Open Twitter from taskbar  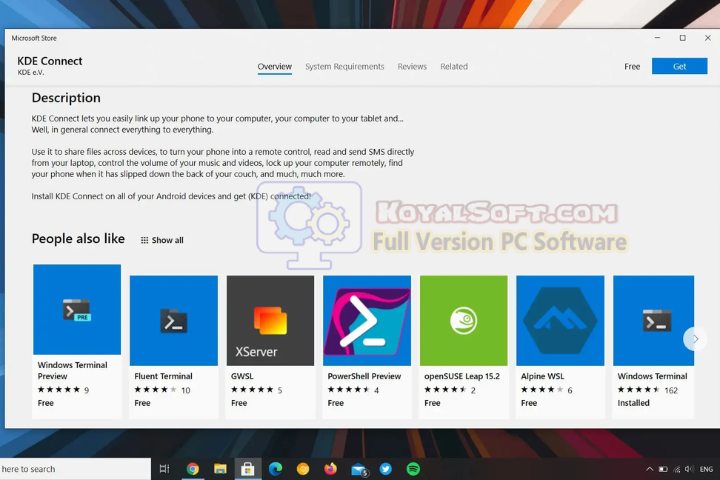click(x=386, y=469)
